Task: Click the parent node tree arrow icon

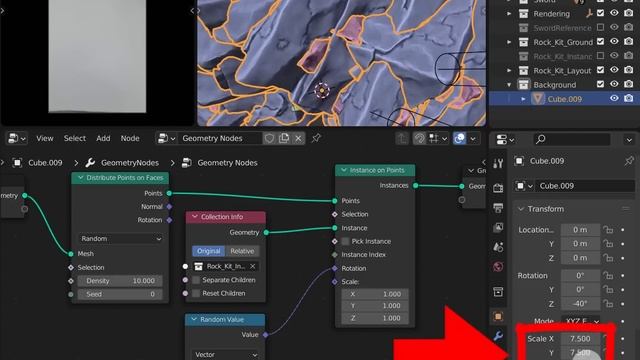Action: click(x=402, y=138)
